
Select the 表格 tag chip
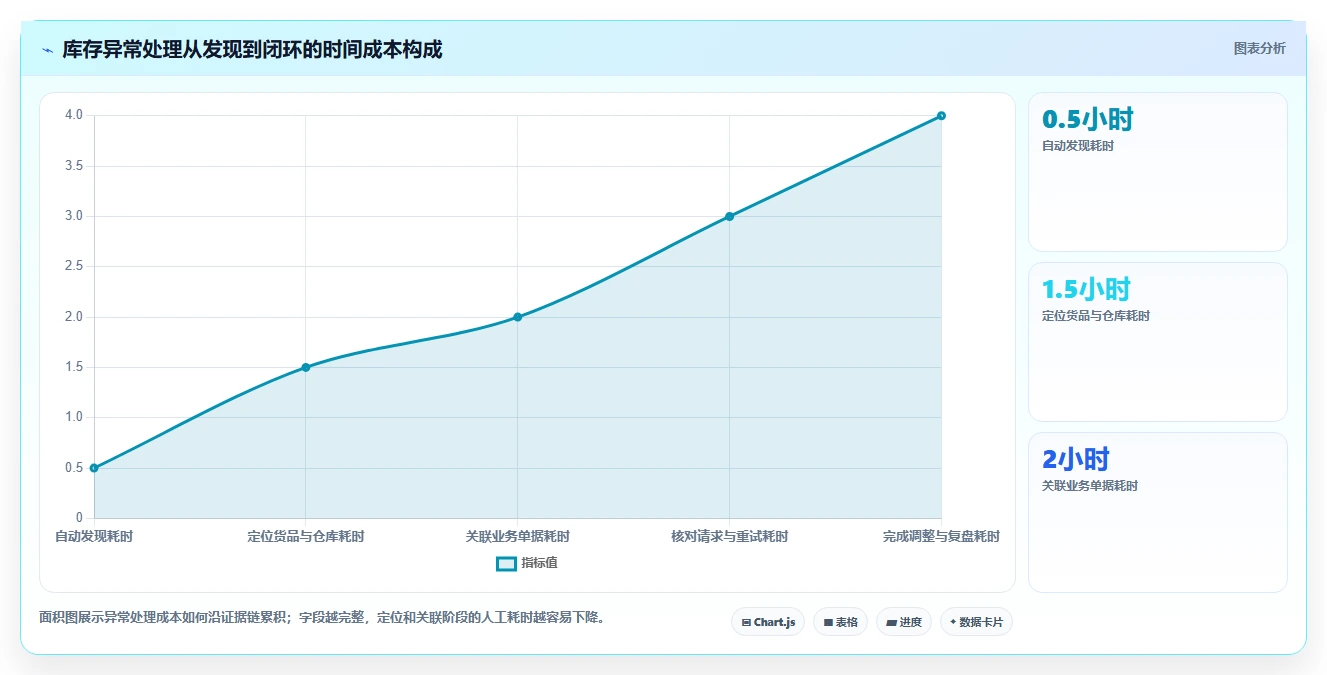pyautogui.click(x=840, y=622)
